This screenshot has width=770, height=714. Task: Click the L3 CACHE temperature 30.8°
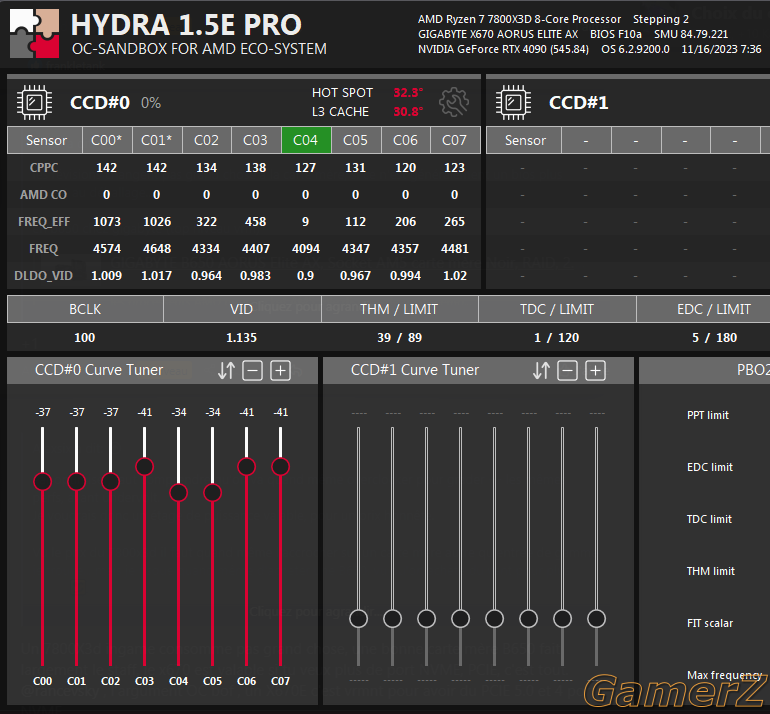click(x=408, y=111)
